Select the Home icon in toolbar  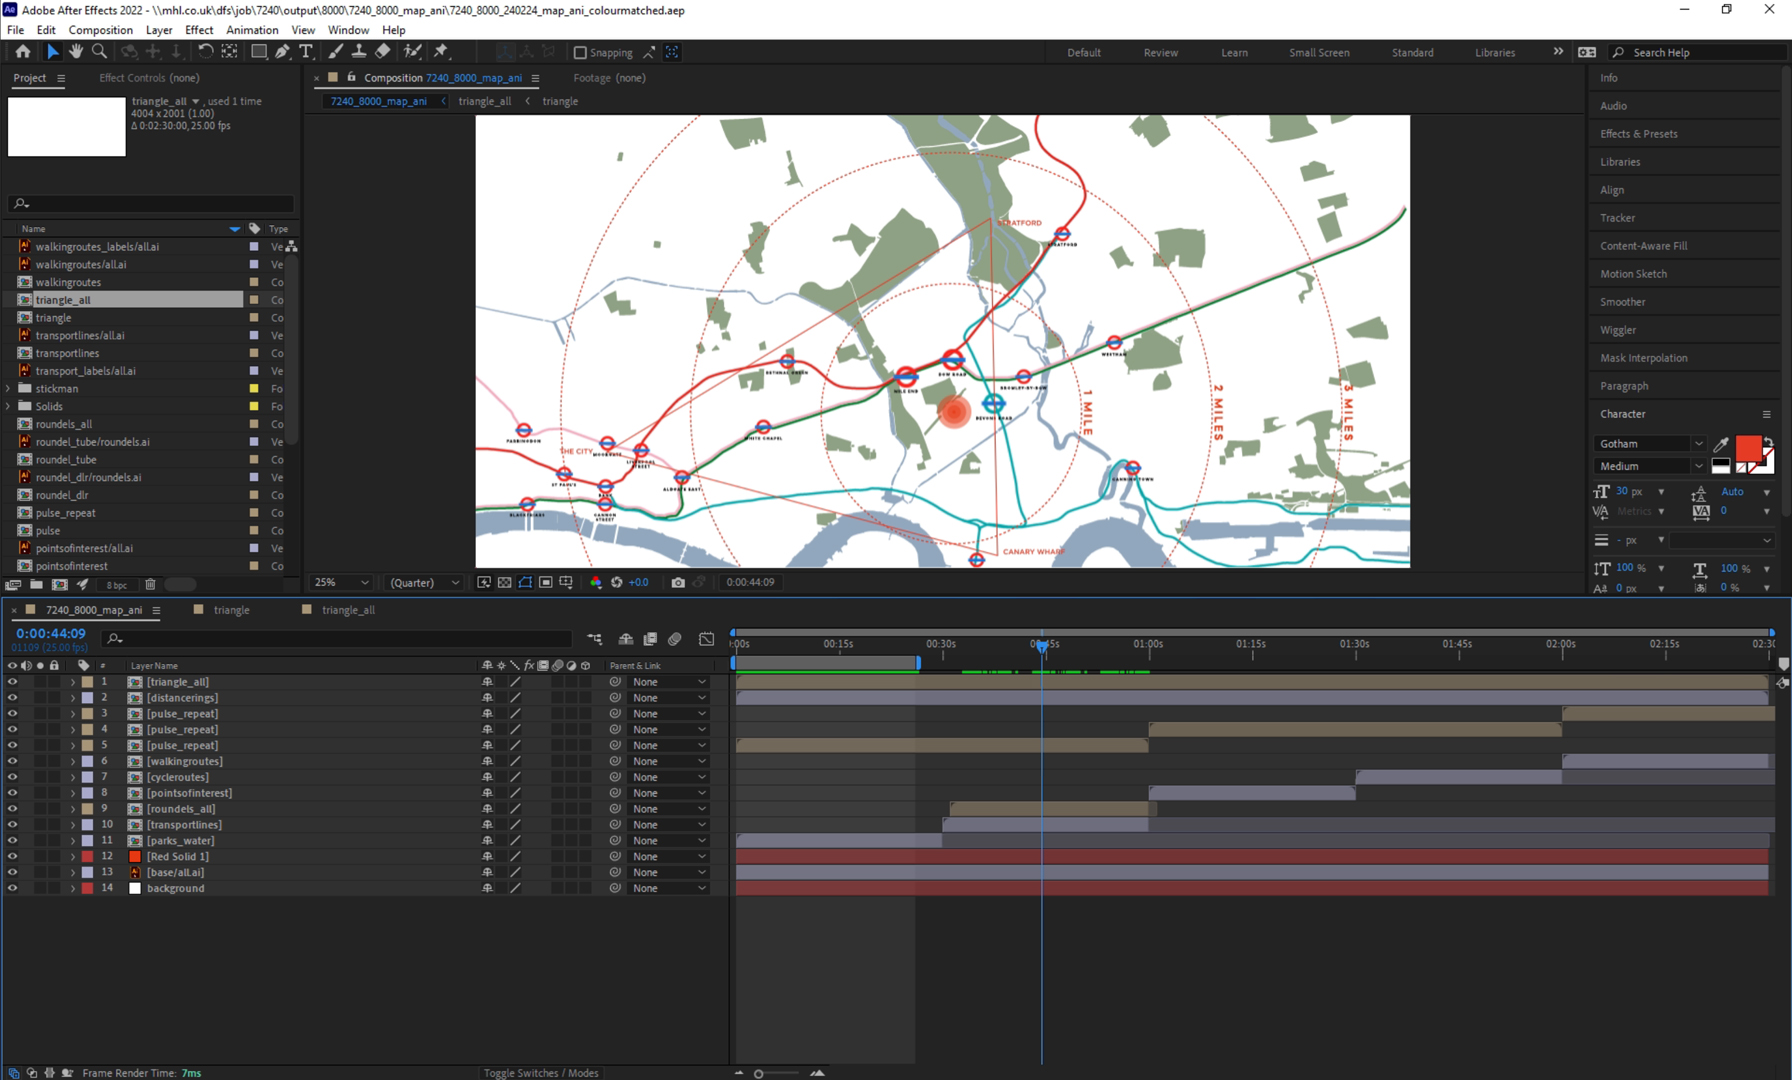click(22, 51)
